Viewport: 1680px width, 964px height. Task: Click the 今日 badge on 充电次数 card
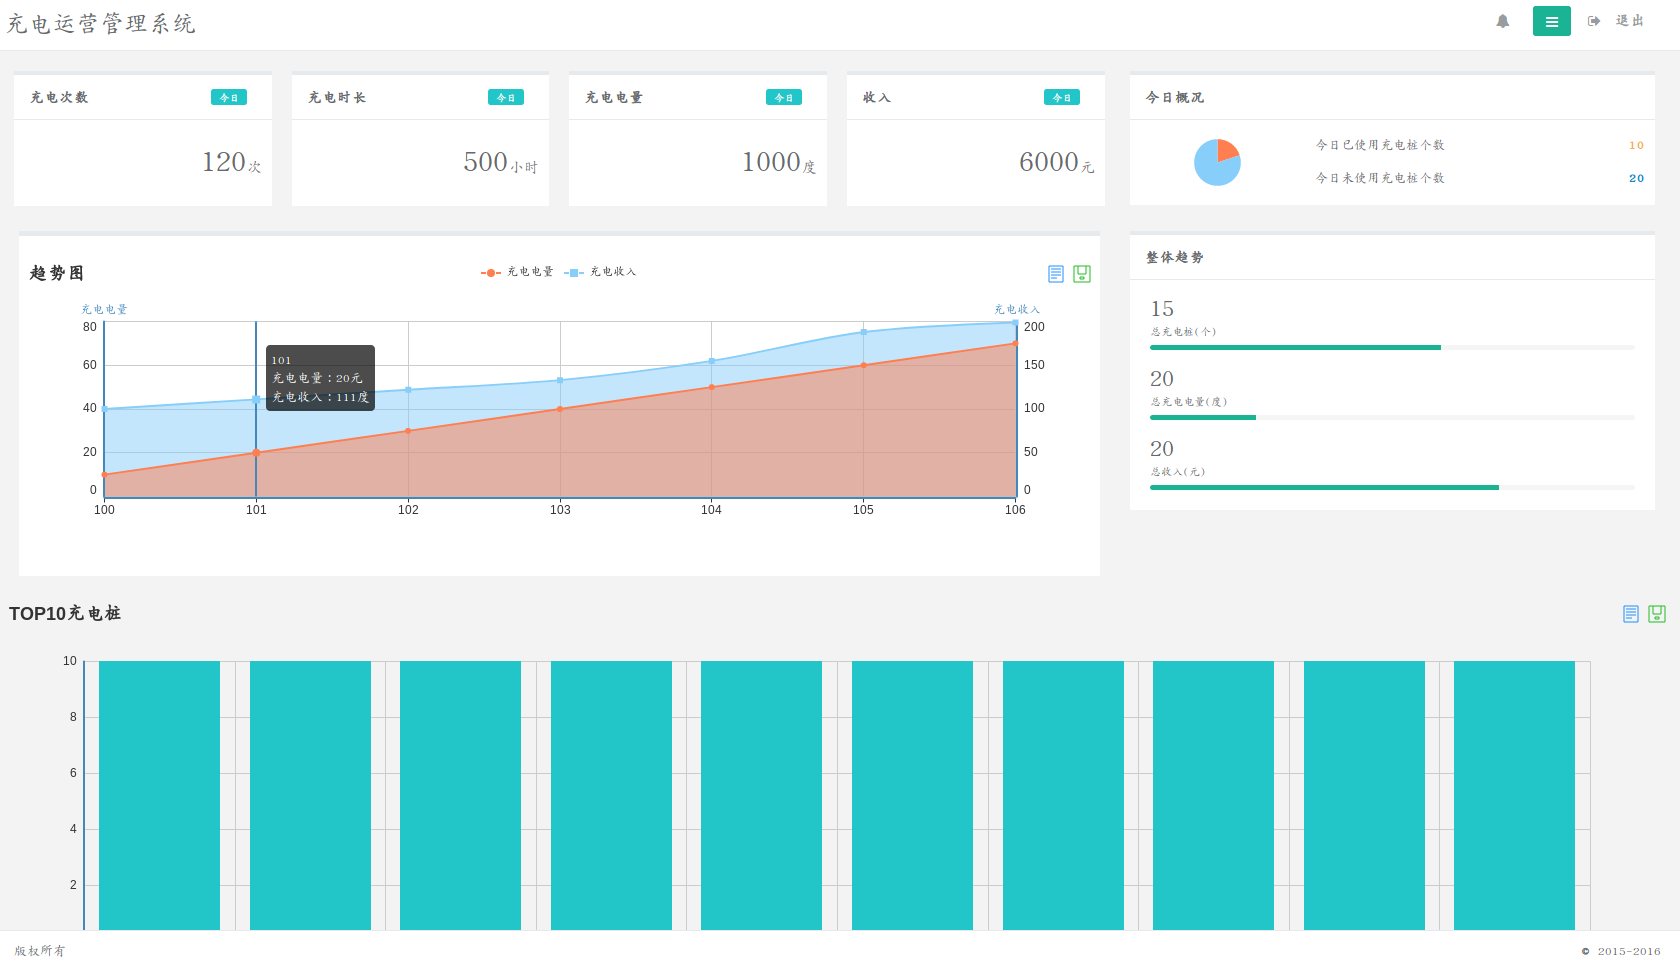(229, 97)
